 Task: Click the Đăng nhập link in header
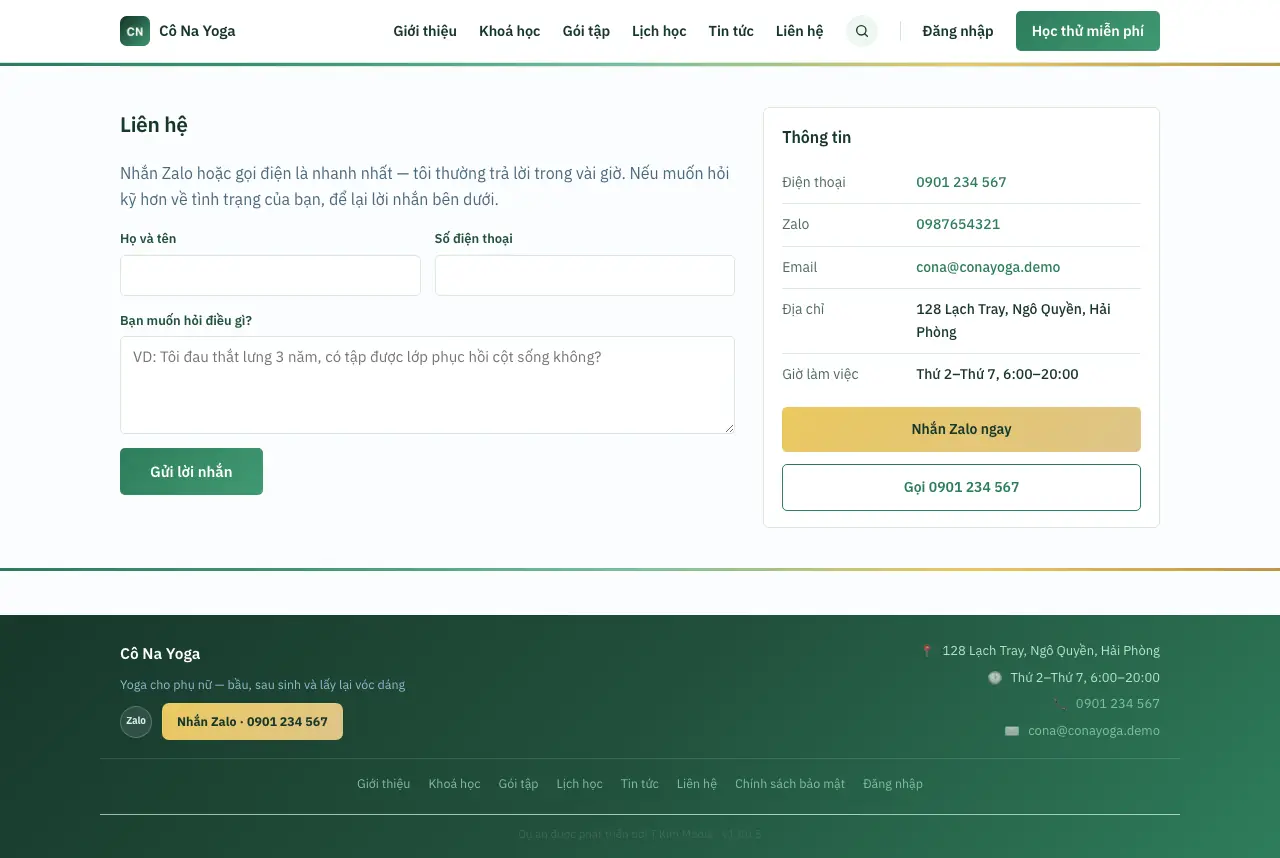[958, 31]
